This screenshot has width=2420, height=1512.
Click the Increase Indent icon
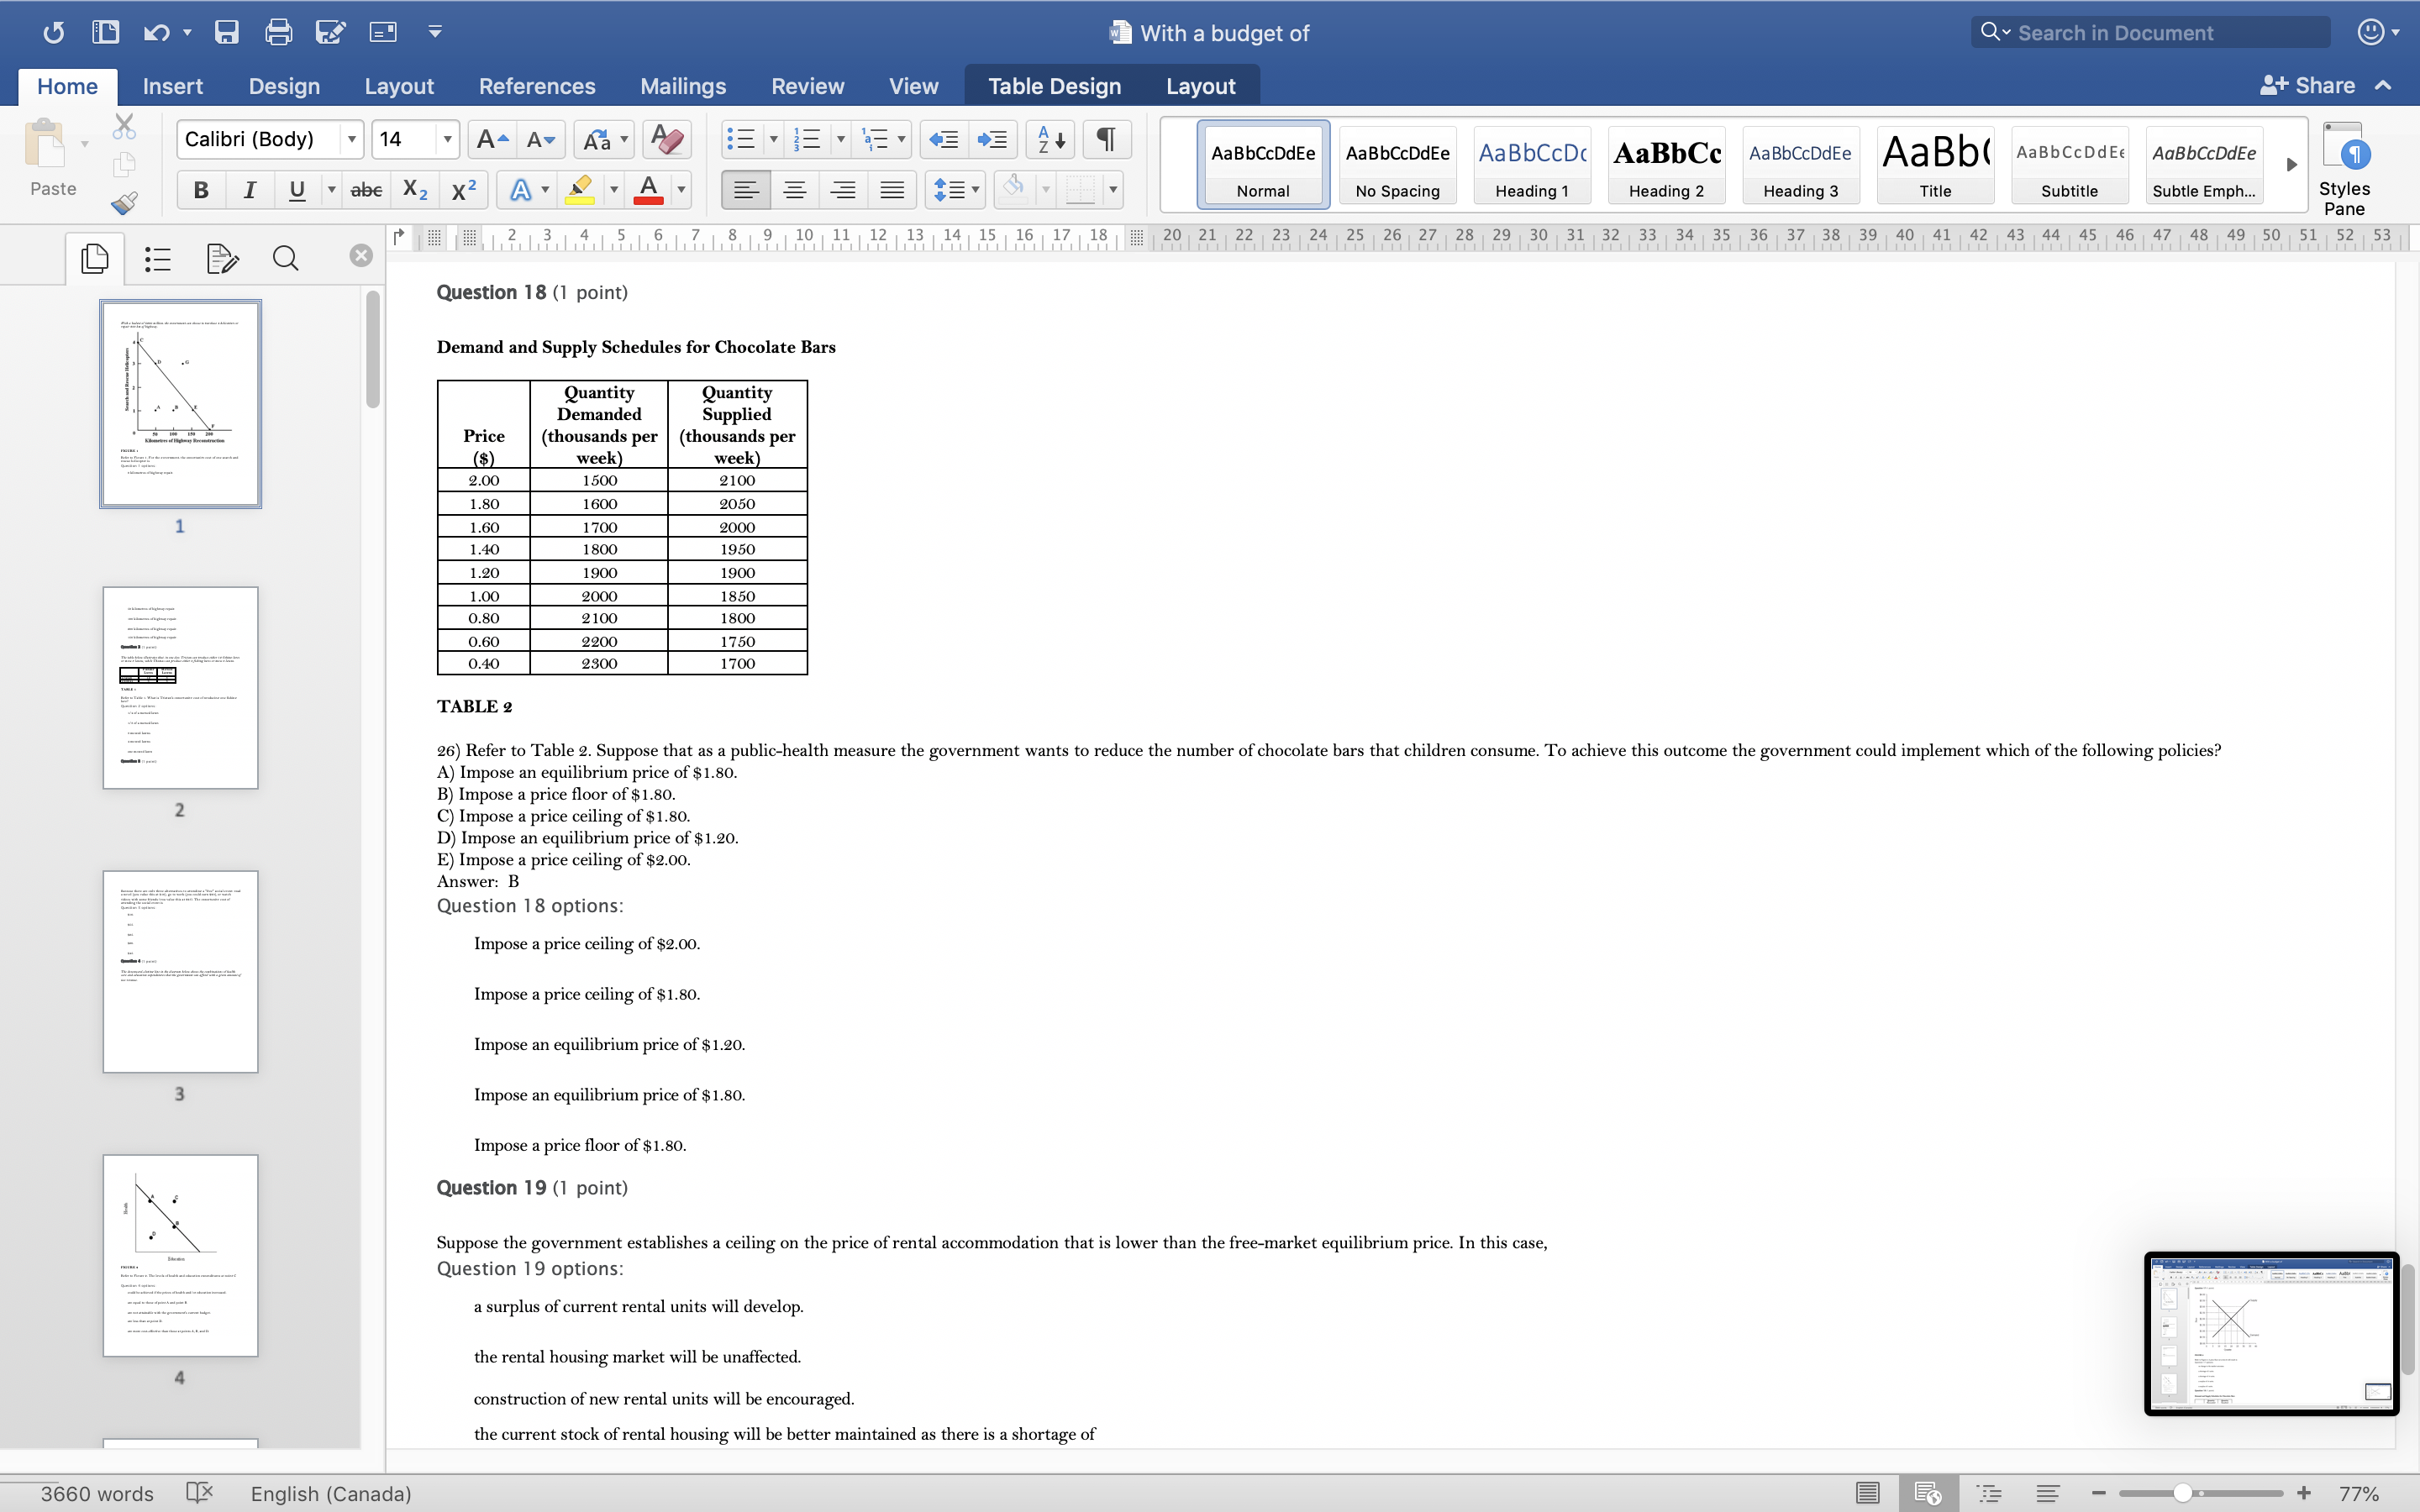(992, 139)
